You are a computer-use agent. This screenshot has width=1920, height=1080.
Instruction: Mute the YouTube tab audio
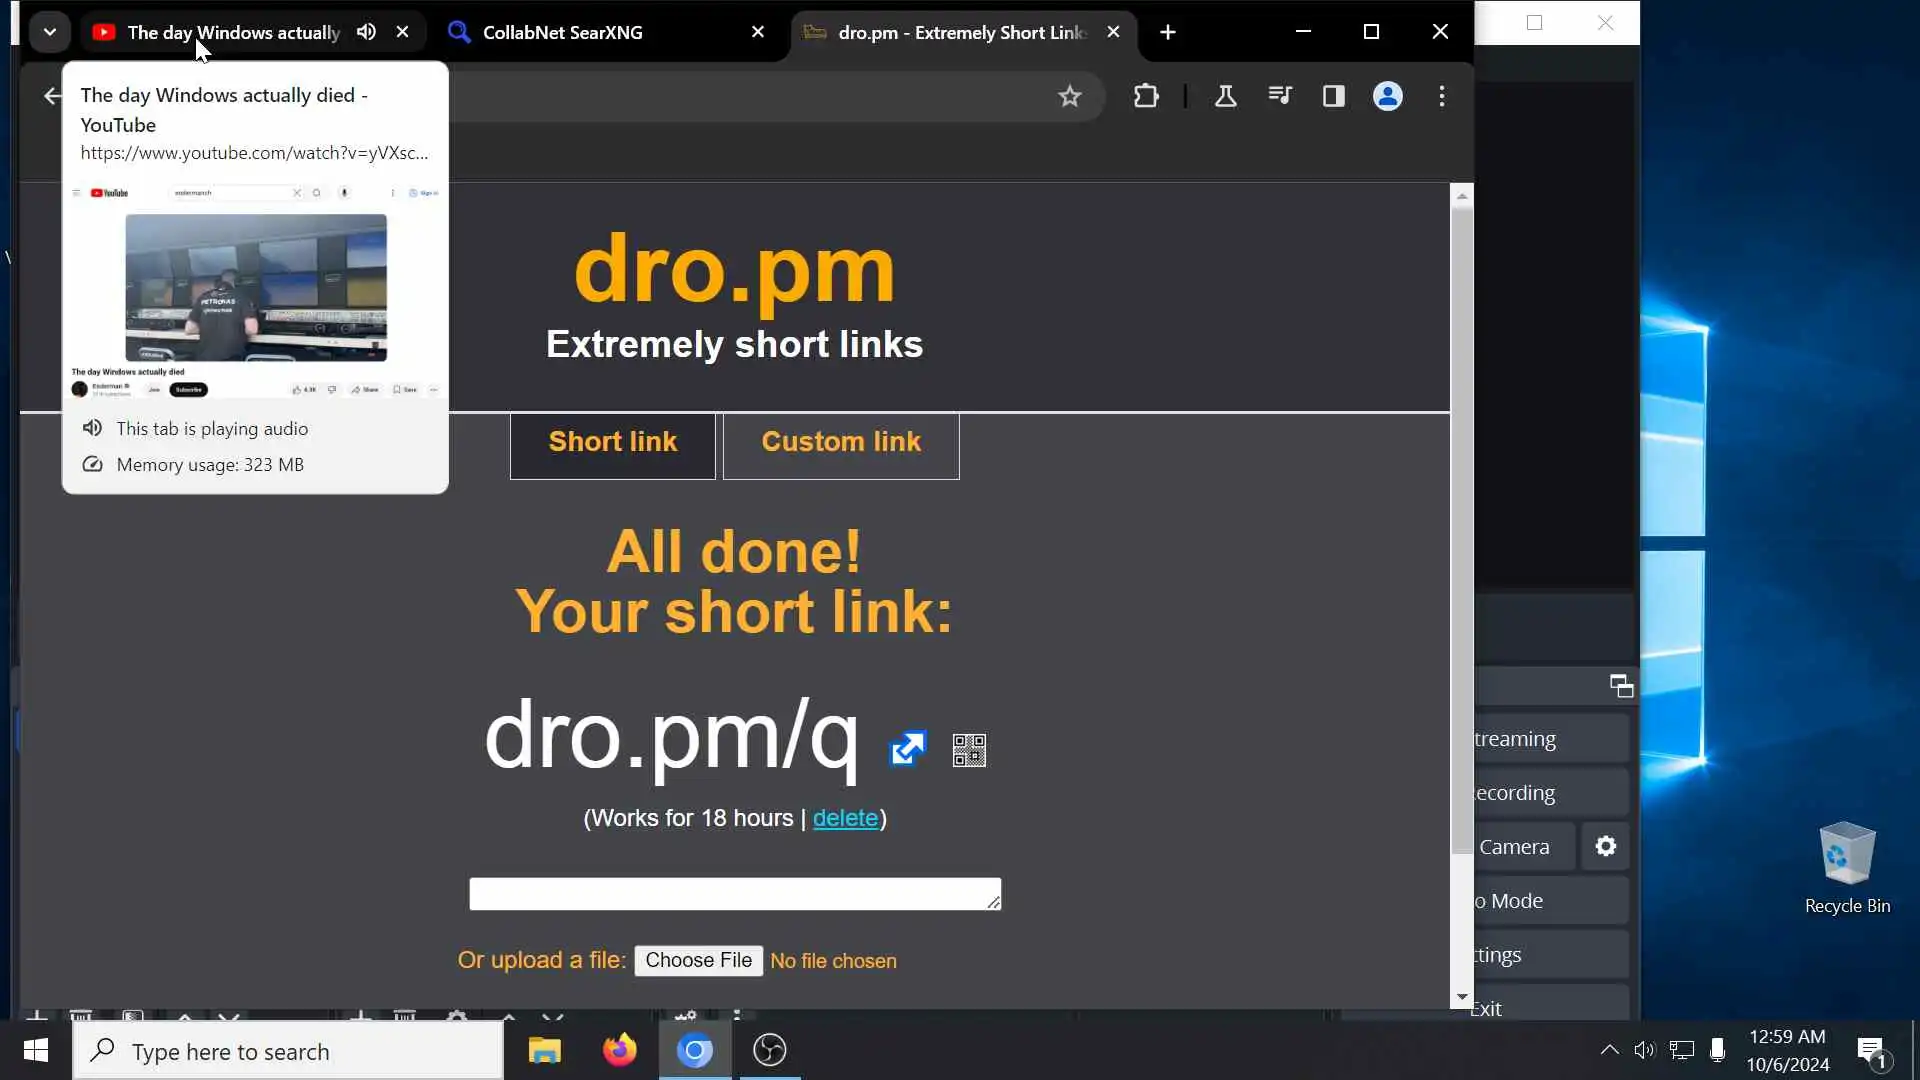pos(367,32)
